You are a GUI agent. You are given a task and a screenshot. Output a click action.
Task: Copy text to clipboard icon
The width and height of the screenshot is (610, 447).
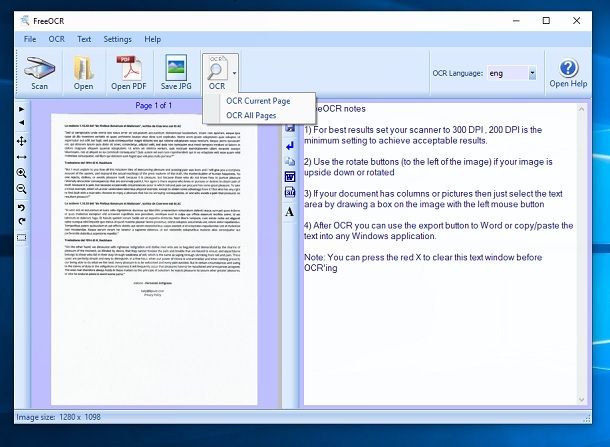pyautogui.click(x=290, y=161)
